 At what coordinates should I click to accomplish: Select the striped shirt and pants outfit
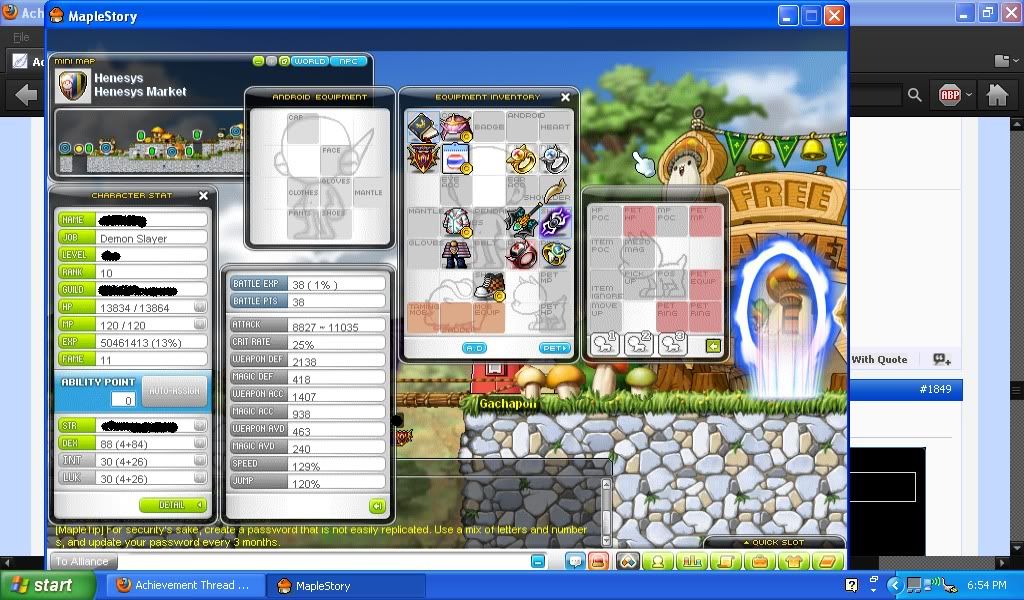456,254
